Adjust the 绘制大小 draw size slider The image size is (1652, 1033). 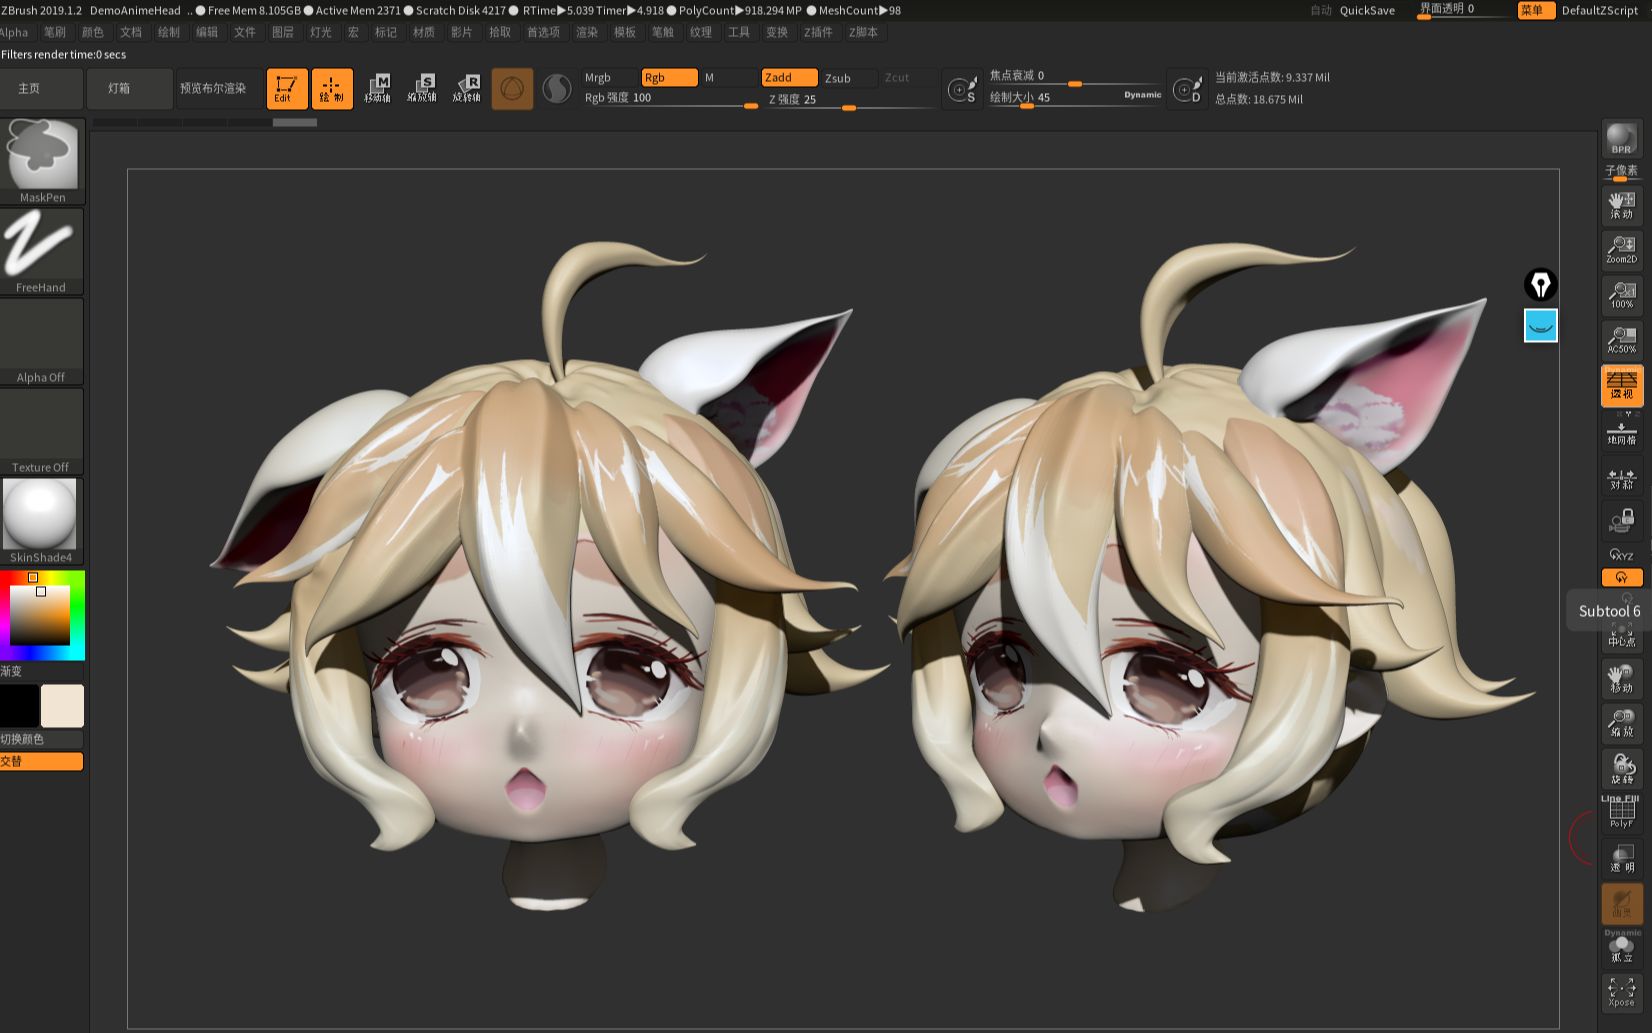click(1025, 108)
